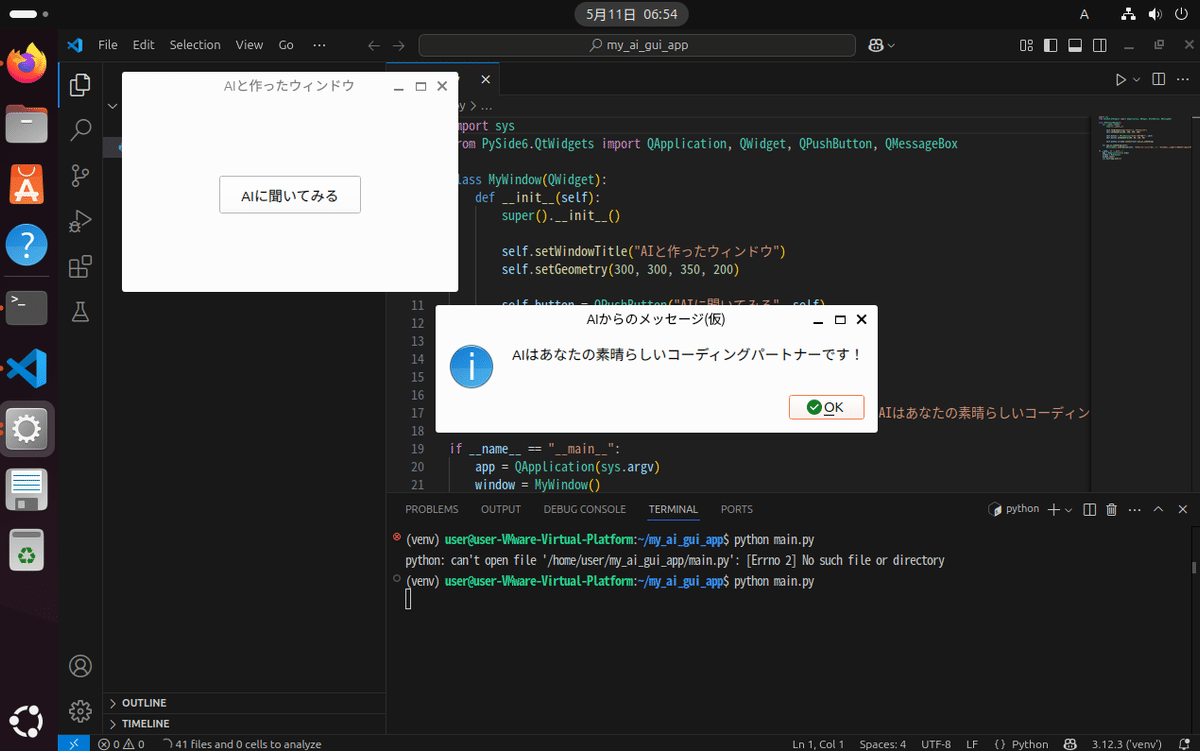Open a new terminal with the plus icon
This screenshot has width=1200, height=751.
pyautogui.click(x=1052, y=509)
